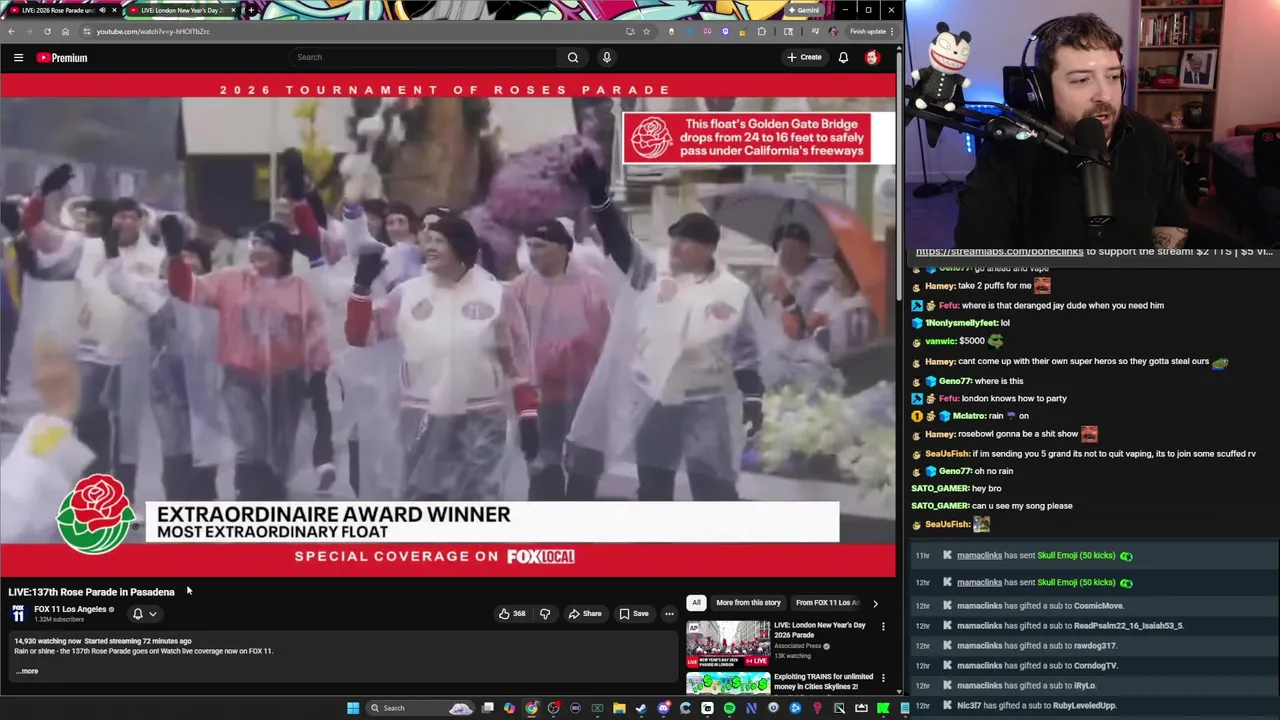The image size is (1280, 720).
Task: Switch to the 2026 Rose Parade tab
Action: click(59, 10)
